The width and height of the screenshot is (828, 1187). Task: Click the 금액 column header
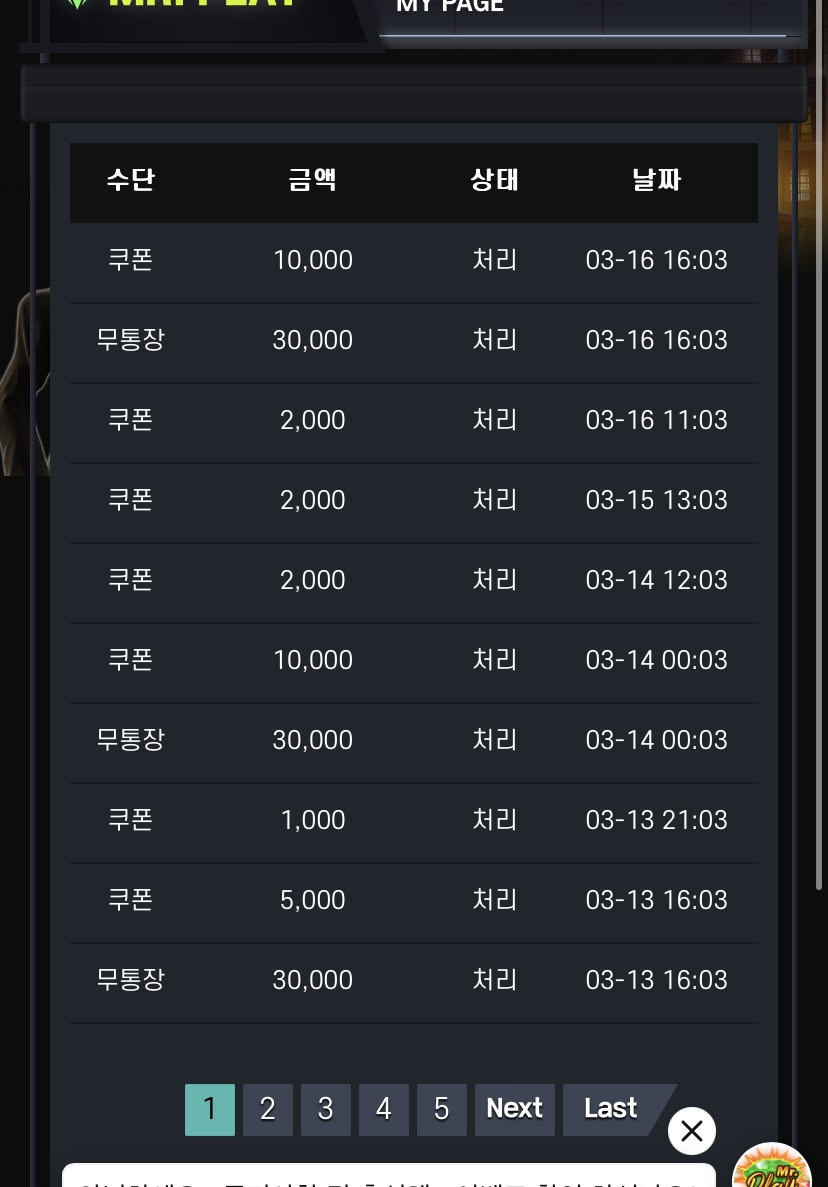[x=313, y=180]
